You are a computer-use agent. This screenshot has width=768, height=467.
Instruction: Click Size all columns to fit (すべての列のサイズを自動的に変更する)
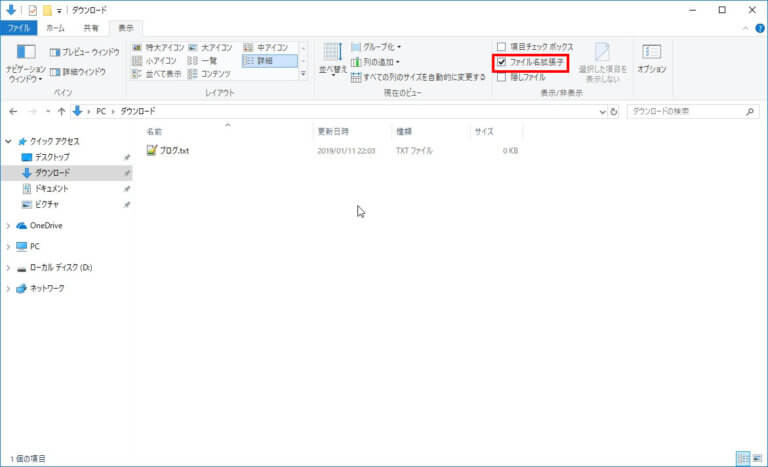(x=418, y=77)
